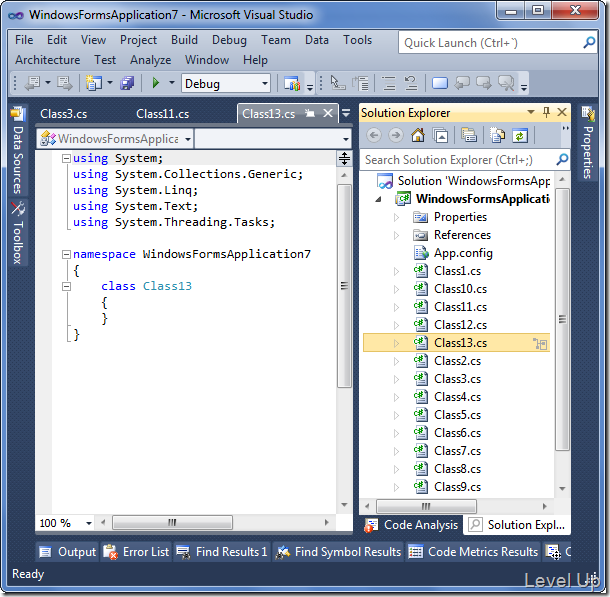Click Solution Explorer vertical scrollbar thumb
Screen dimensions: 610x597
point(562,319)
